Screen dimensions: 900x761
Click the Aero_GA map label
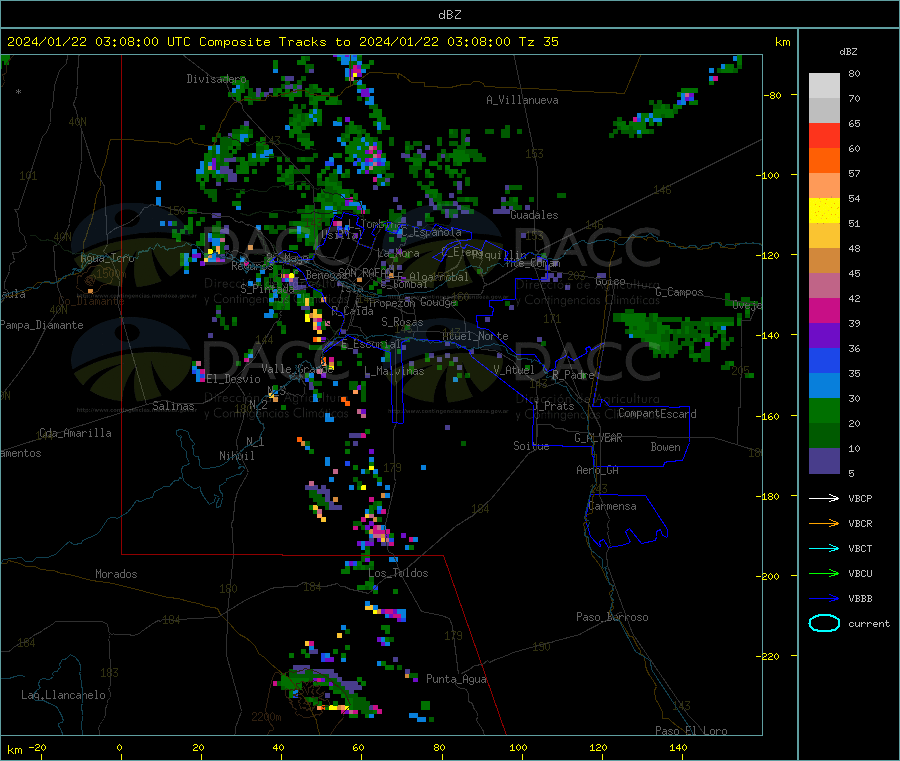coord(598,470)
